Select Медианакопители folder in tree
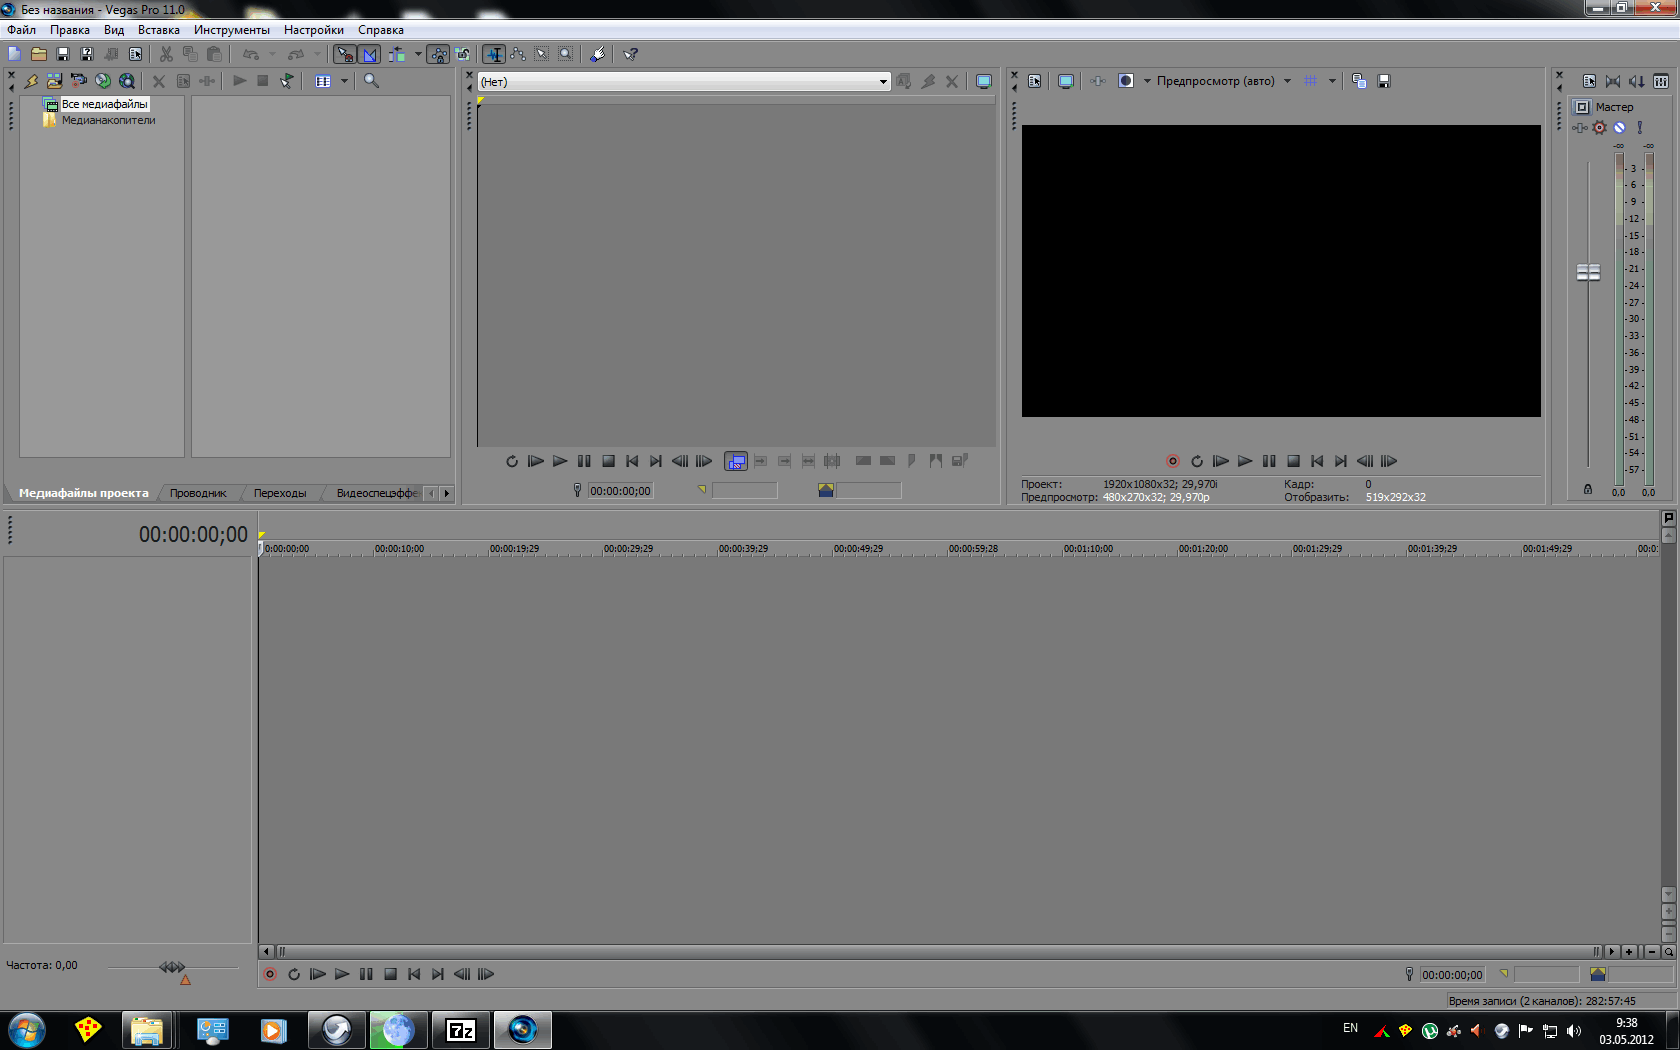 (x=108, y=120)
